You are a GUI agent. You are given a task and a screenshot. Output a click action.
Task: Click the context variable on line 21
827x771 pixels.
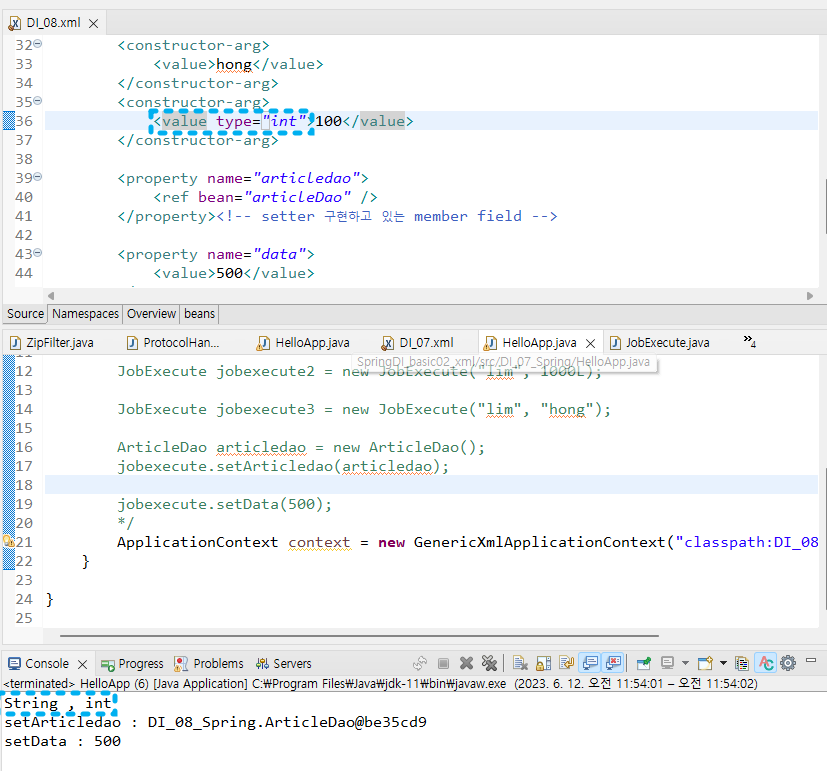[x=319, y=542]
